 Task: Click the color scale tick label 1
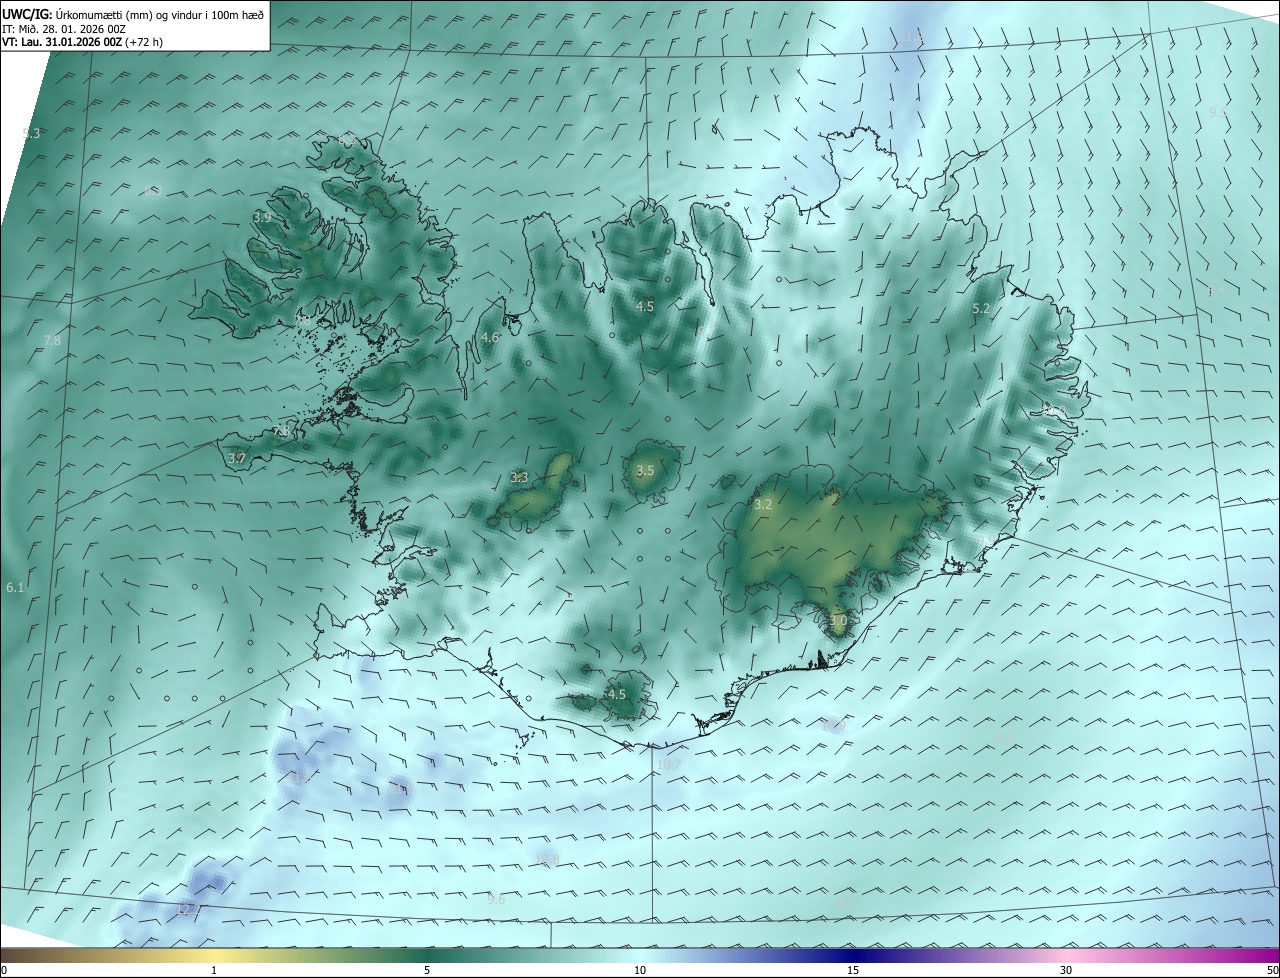(214, 970)
